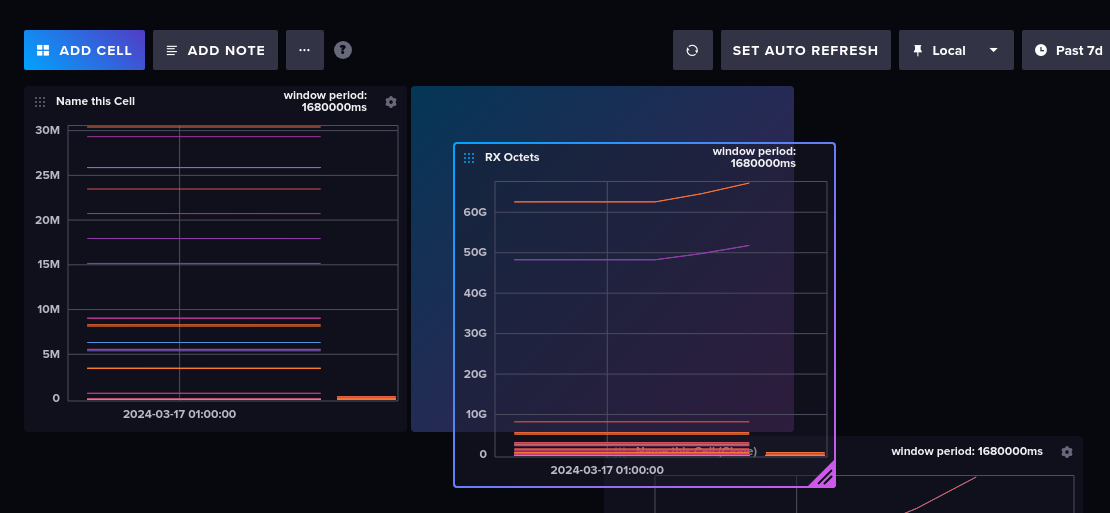Click the ADD NOTE button
Screen dimensions: 1110x513
pyautogui.click(x=215, y=50)
